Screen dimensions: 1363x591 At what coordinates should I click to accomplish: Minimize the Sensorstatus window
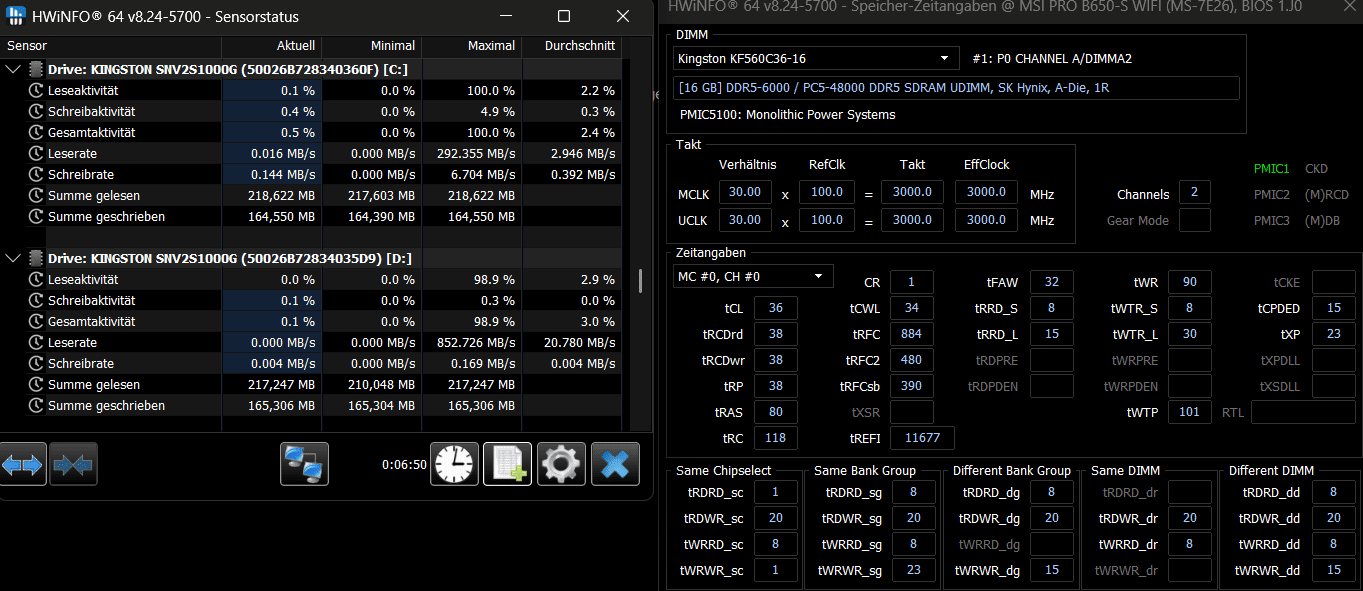[504, 16]
